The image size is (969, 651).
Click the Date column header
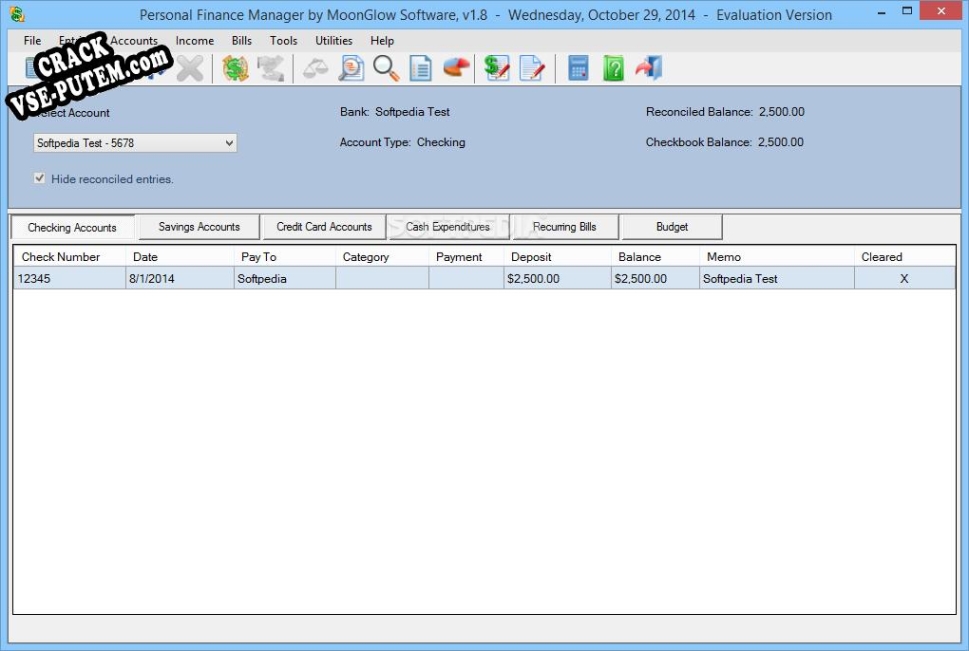tap(180, 257)
